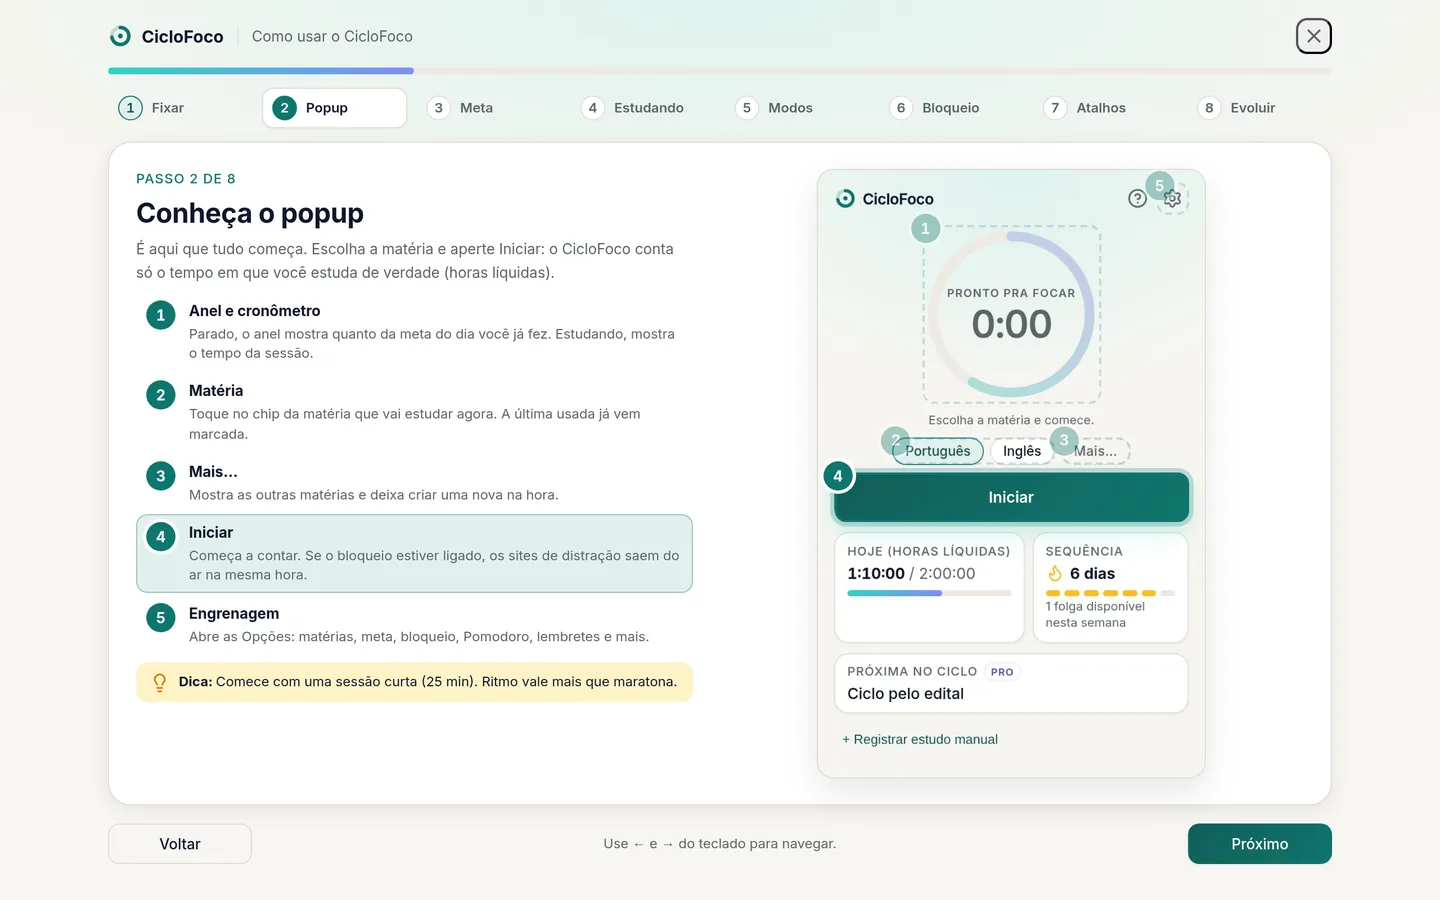Go to step 7 Atalhos
This screenshot has width=1440, height=900.
click(x=1105, y=108)
